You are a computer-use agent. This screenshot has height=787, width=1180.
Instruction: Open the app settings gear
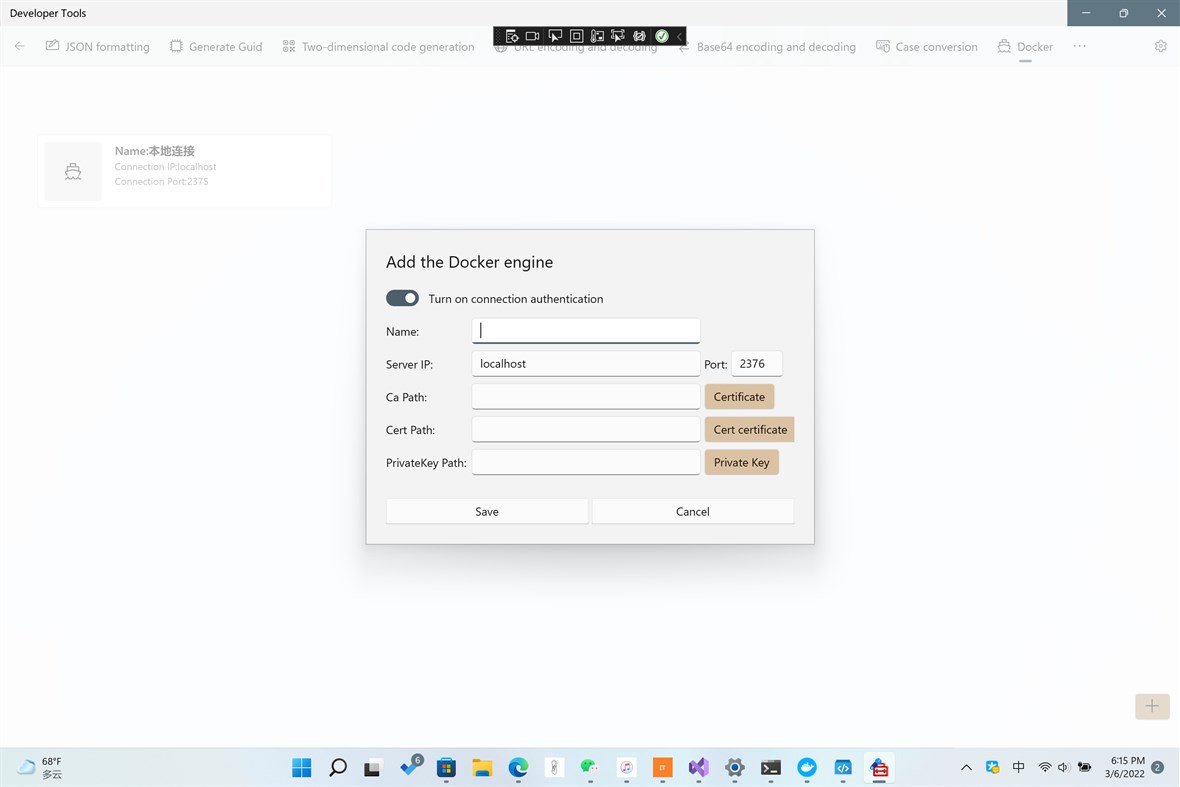click(x=1160, y=46)
